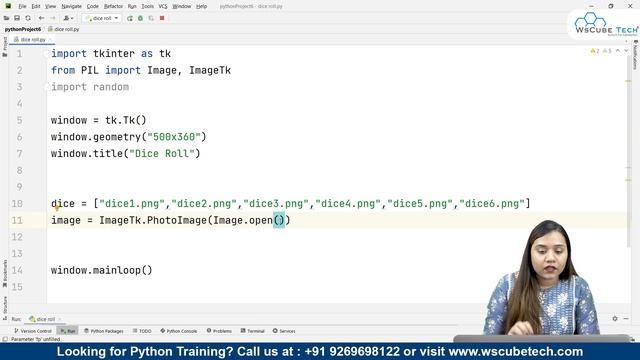This screenshot has width=640, height=360.
Task: Click the intention bulb on line 10
Action: (x=57, y=208)
